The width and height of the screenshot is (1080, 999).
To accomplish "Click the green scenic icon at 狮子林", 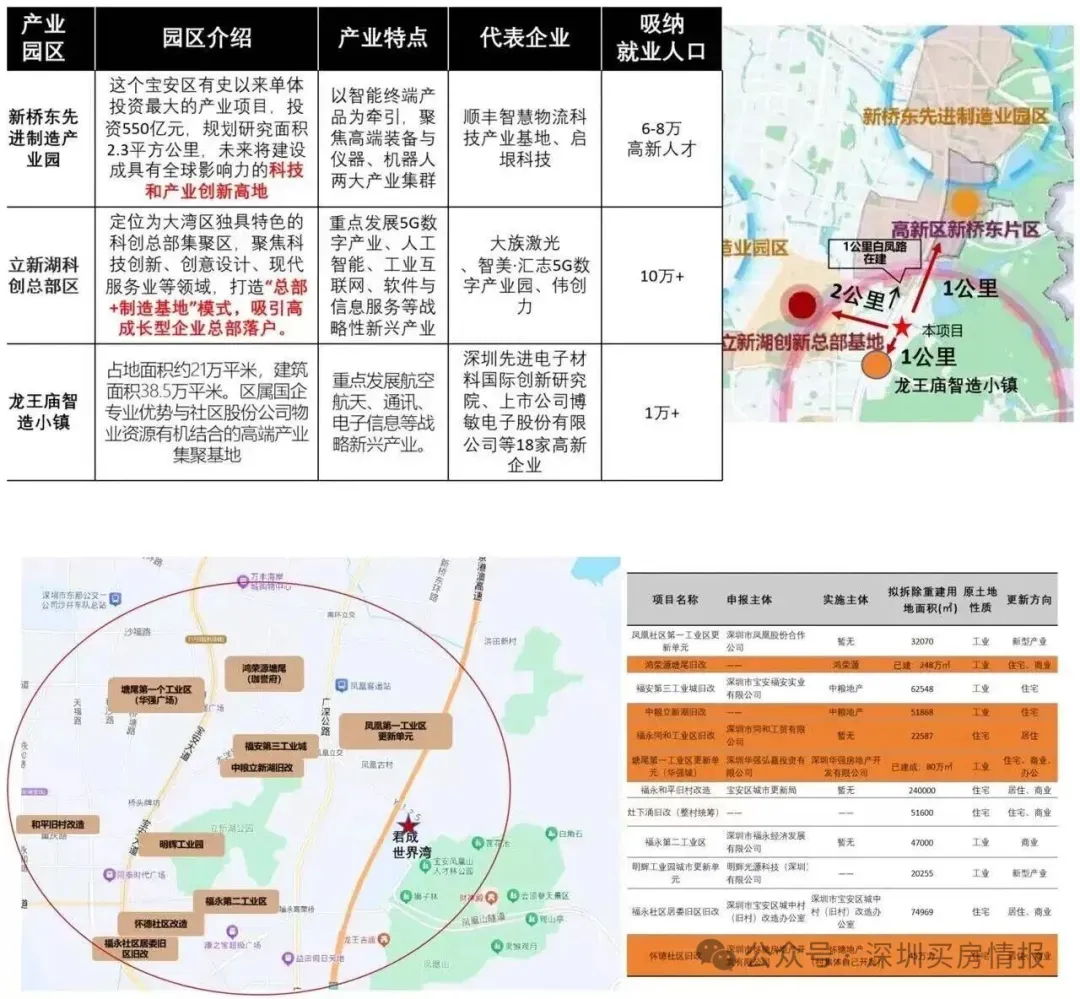I will click(406, 896).
